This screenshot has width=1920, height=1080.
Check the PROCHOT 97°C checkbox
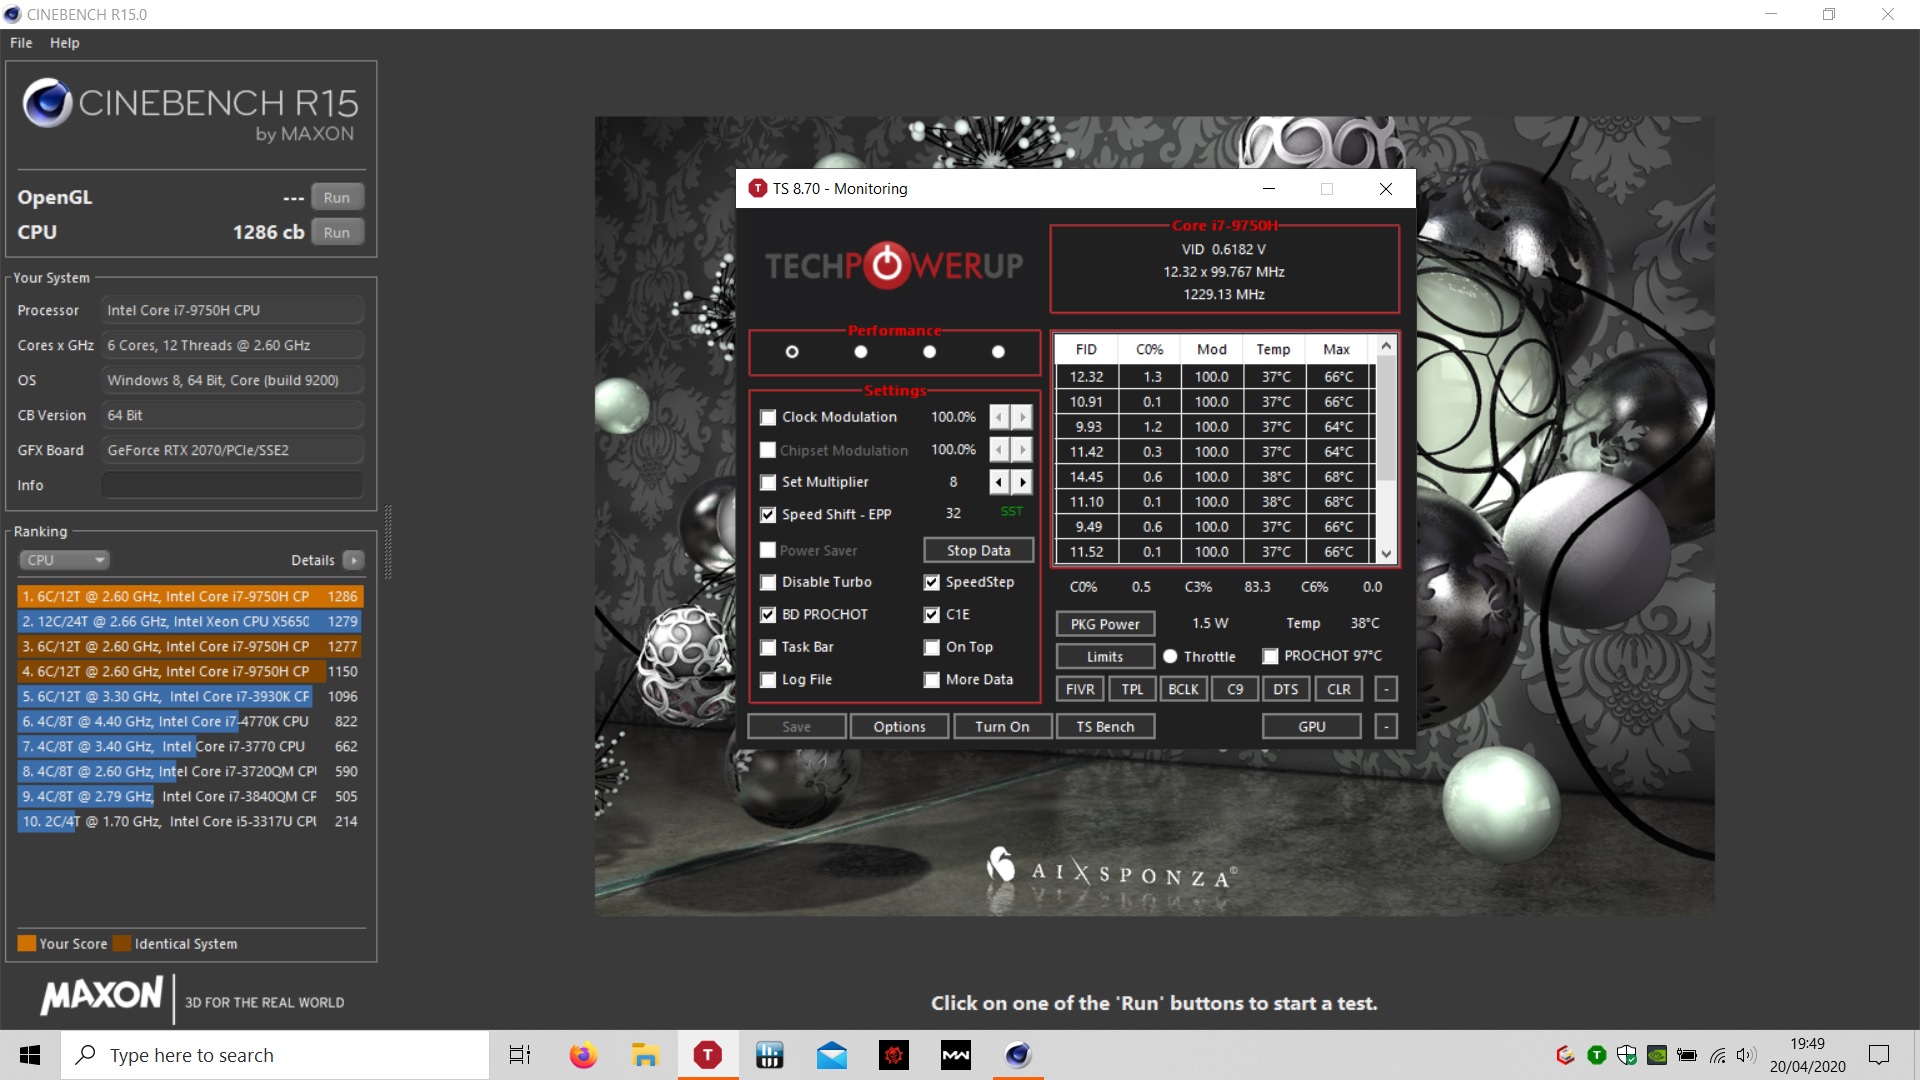coord(1270,656)
